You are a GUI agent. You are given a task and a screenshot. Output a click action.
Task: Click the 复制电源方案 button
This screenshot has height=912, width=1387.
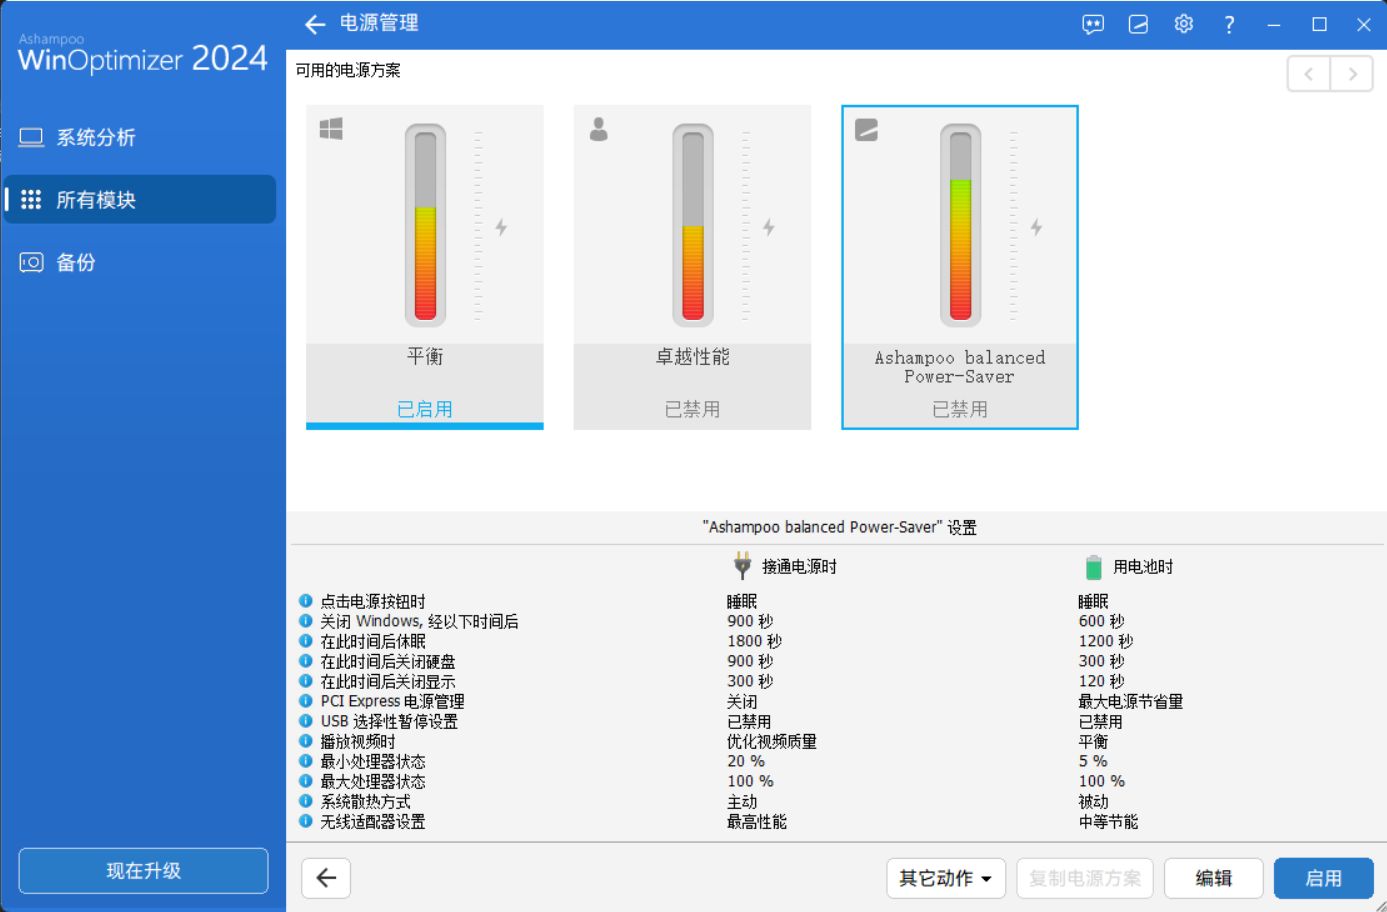tap(1085, 878)
